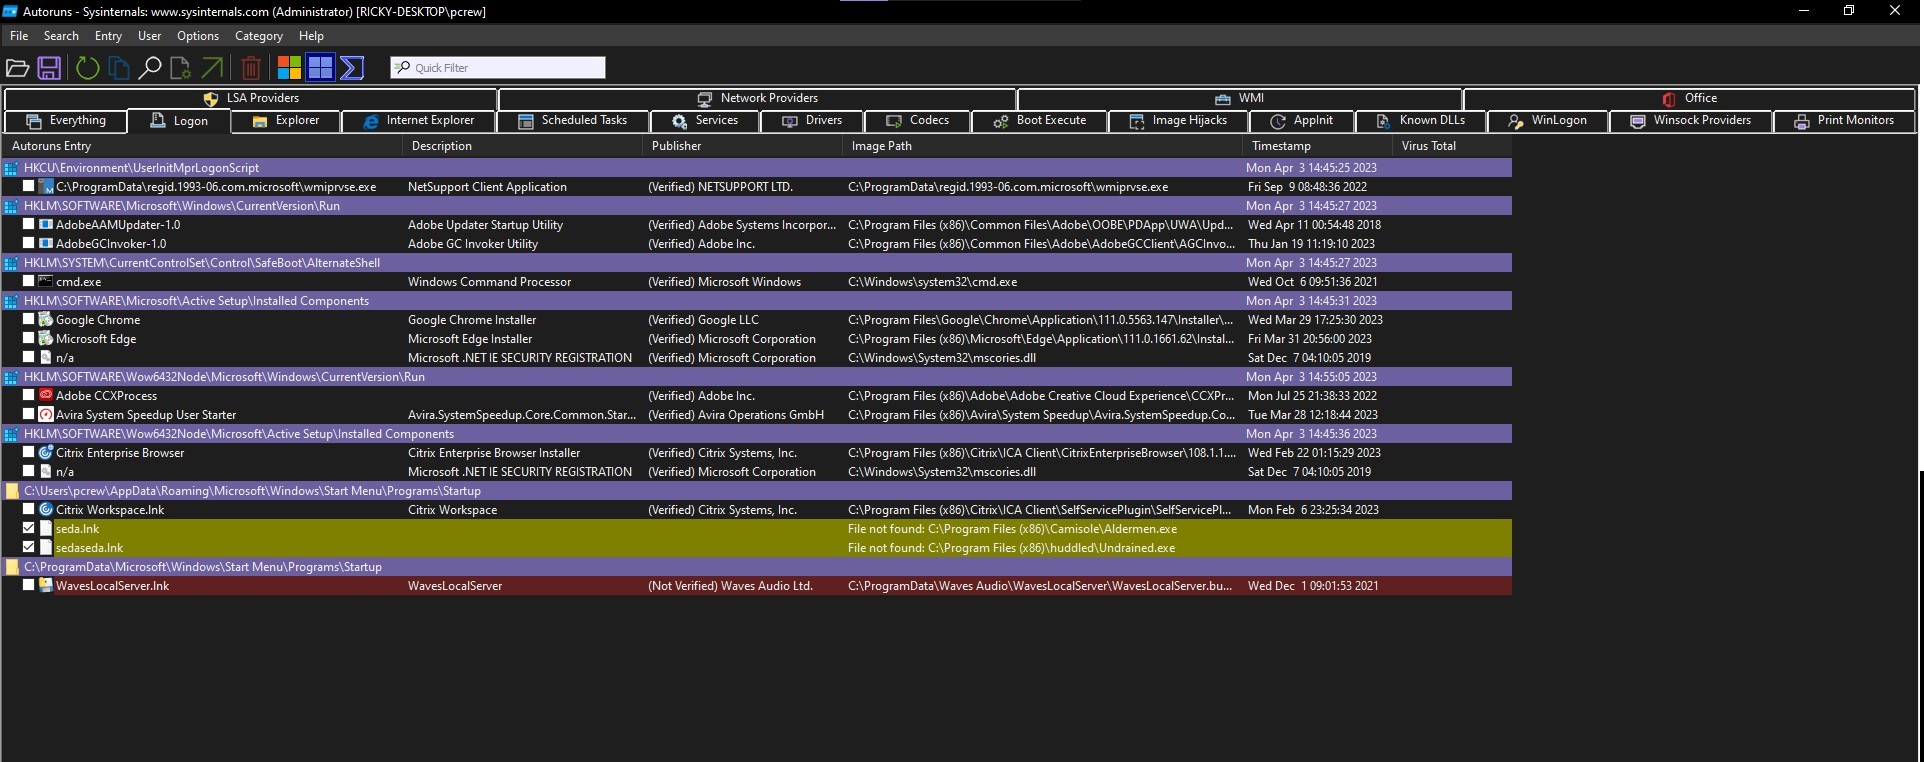Image resolution: width=1924 pixels, height=762 pixels.
Task: Click the sigma VirusTotal toolbar icon
Action: click(352, 68)
